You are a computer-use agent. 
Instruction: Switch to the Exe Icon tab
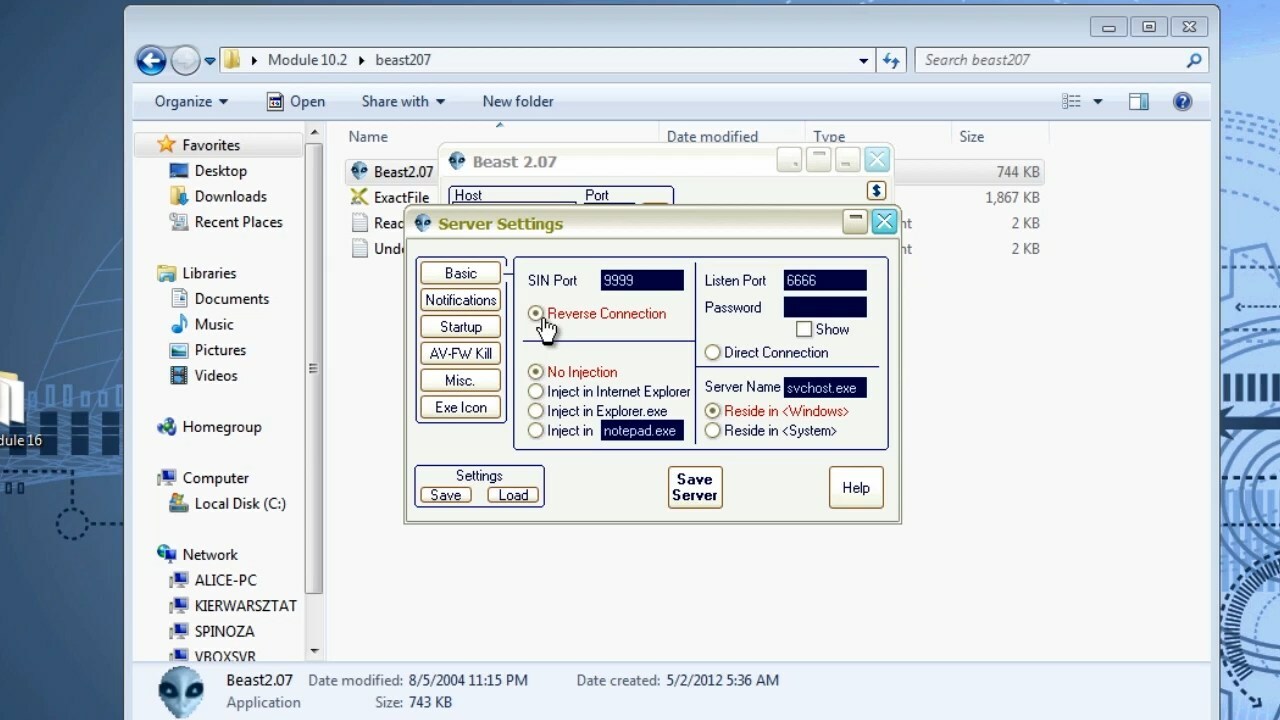pos(461,408)
